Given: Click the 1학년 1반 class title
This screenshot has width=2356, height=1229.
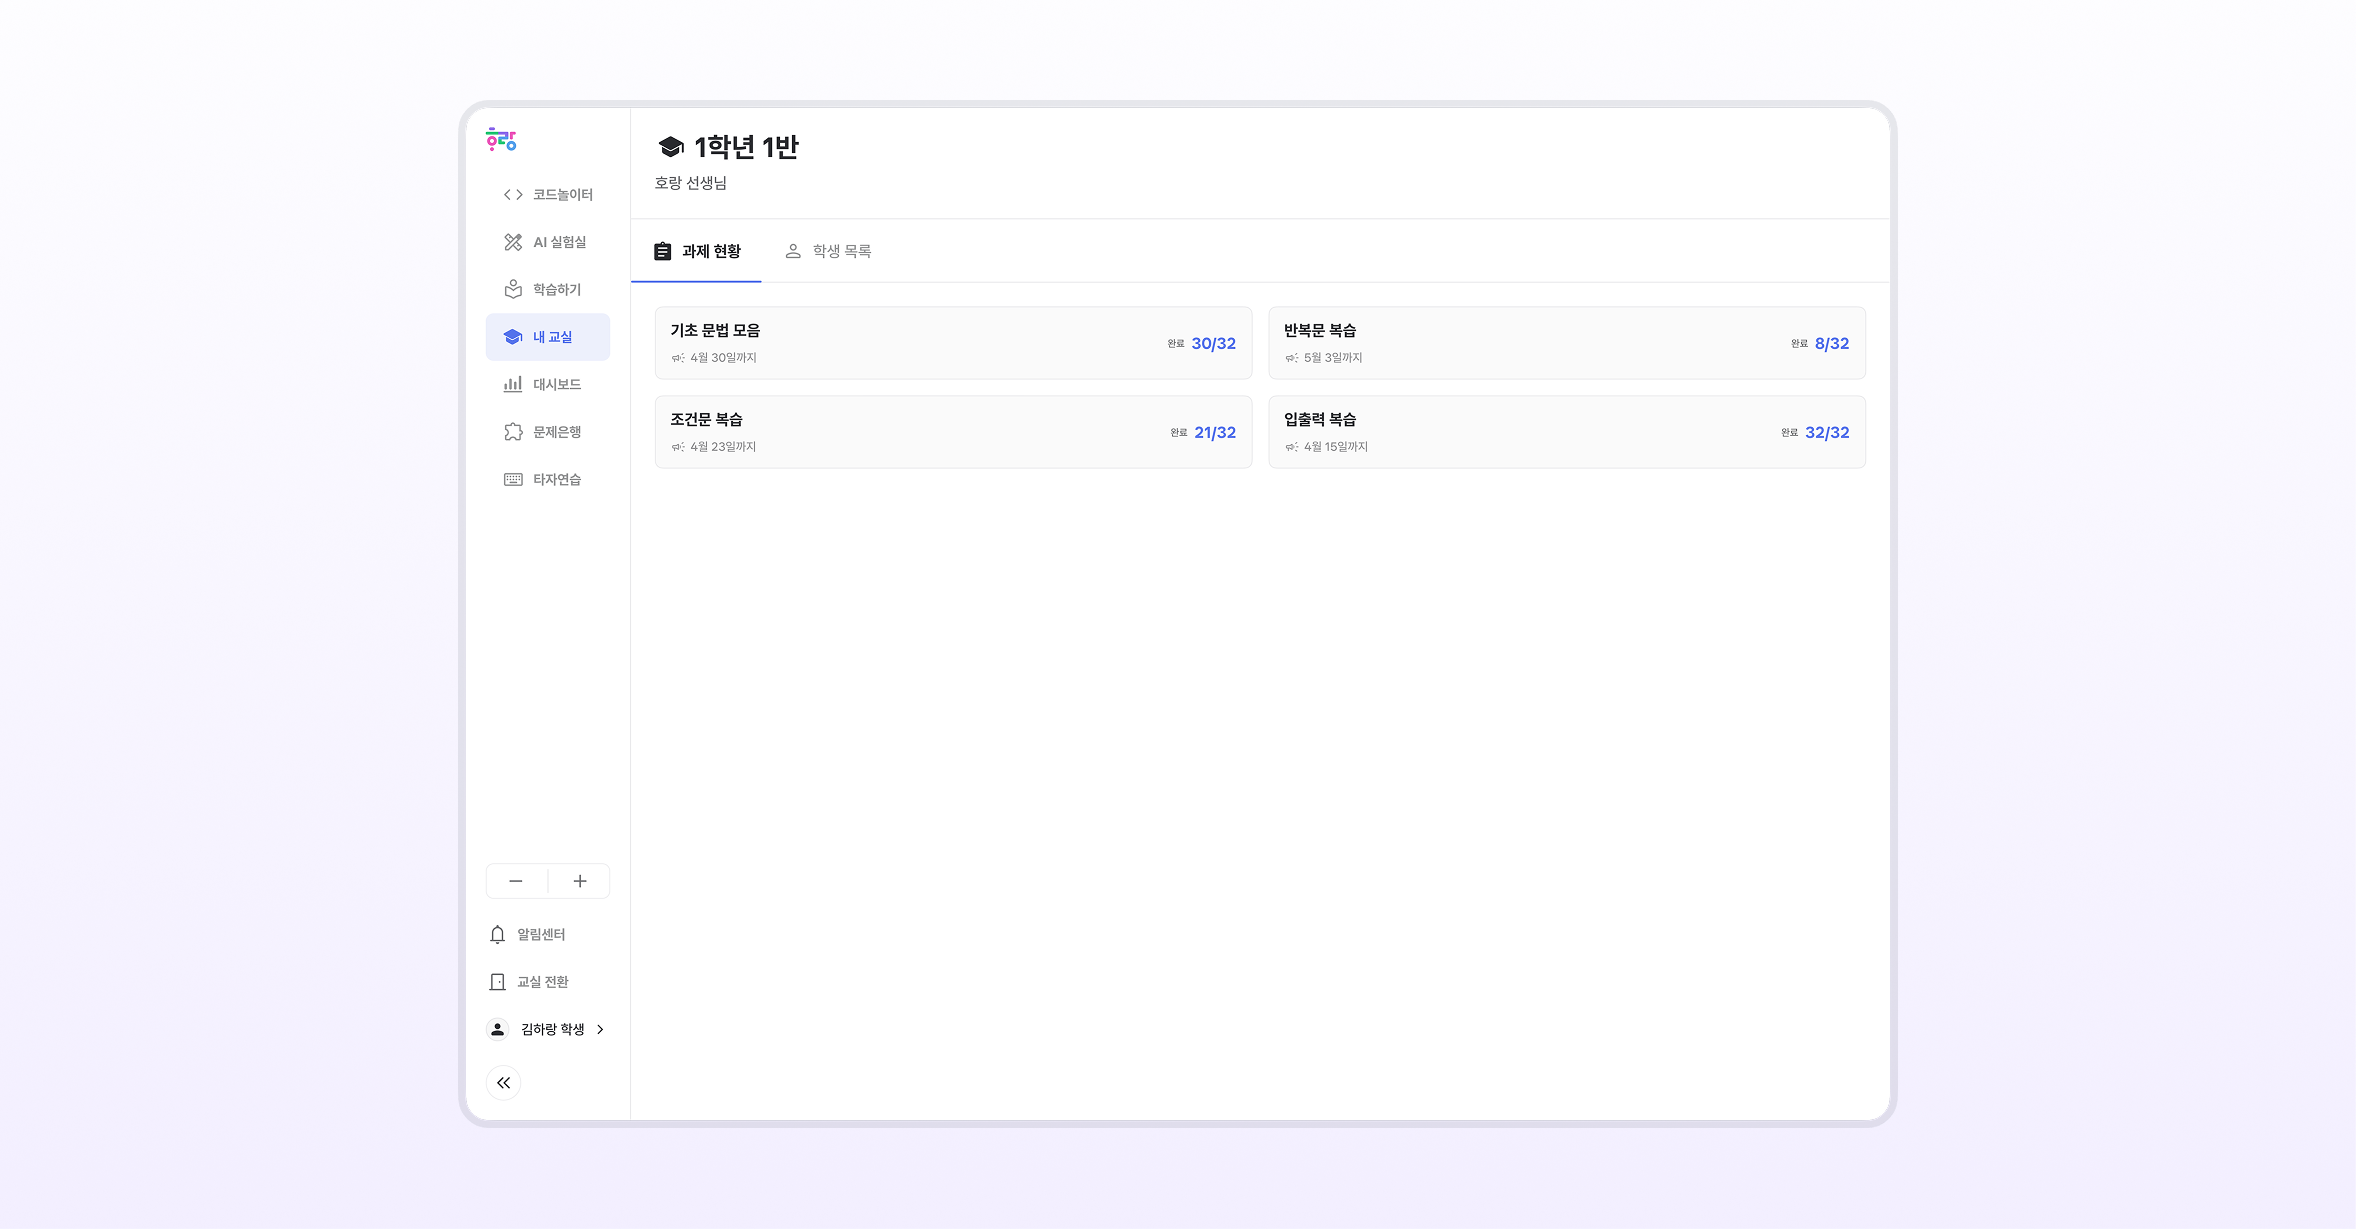Looking at the screenshot, I should click(x=747, y=147).
